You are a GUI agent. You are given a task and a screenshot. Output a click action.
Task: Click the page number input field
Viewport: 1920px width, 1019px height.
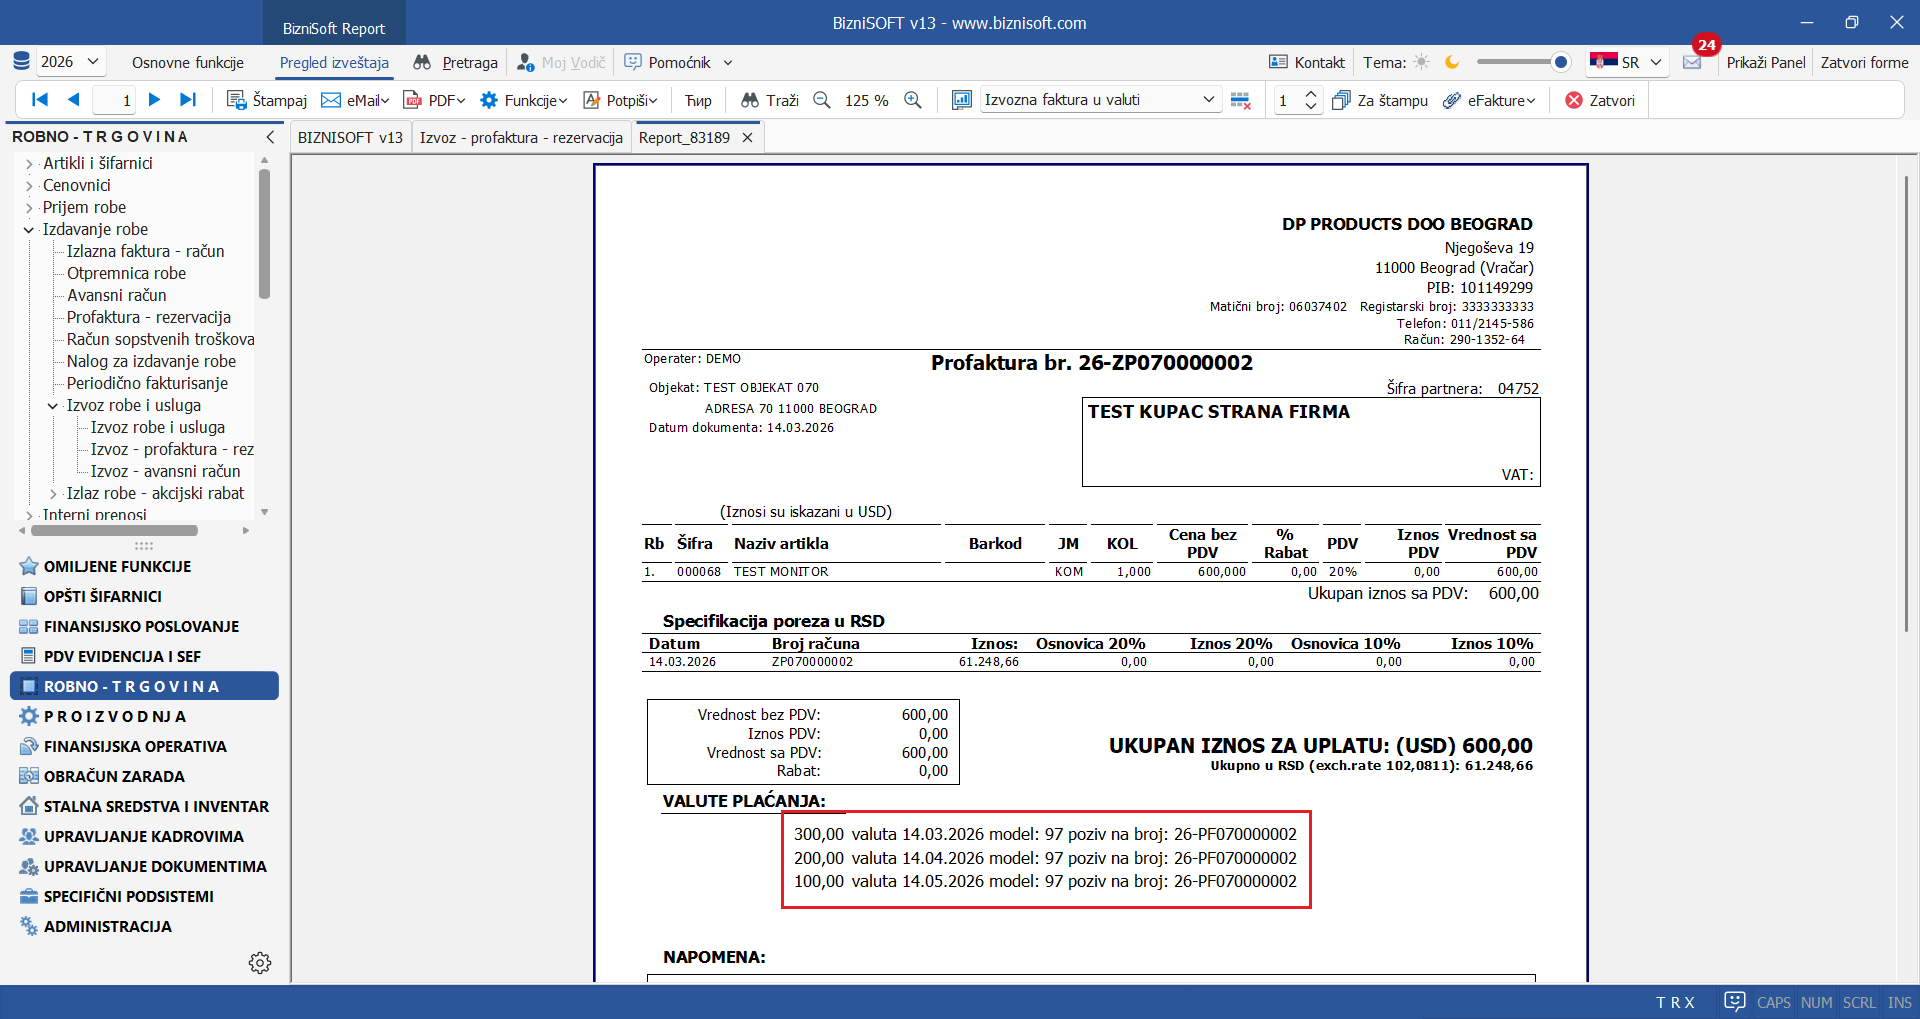click(x=114, y=100)
